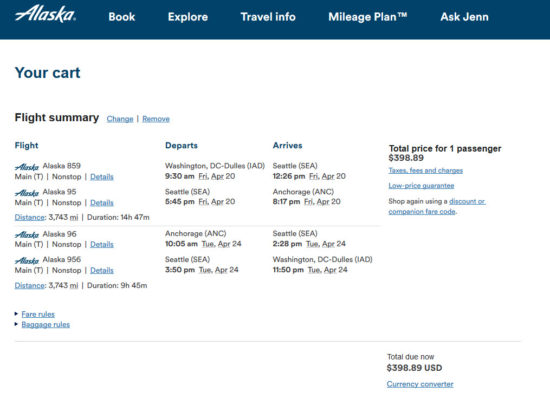This screenshot has width=550, height=393.
Task: Open Taxes, fees and charges link
Action: click(x=425, y=171)
